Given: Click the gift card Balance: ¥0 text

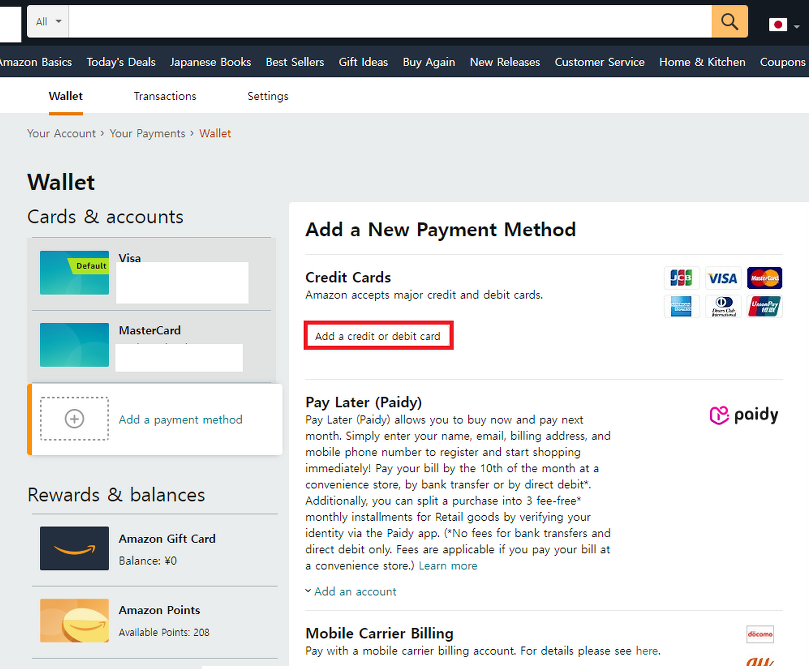Looking at the screenshot, I should (148, 561).
